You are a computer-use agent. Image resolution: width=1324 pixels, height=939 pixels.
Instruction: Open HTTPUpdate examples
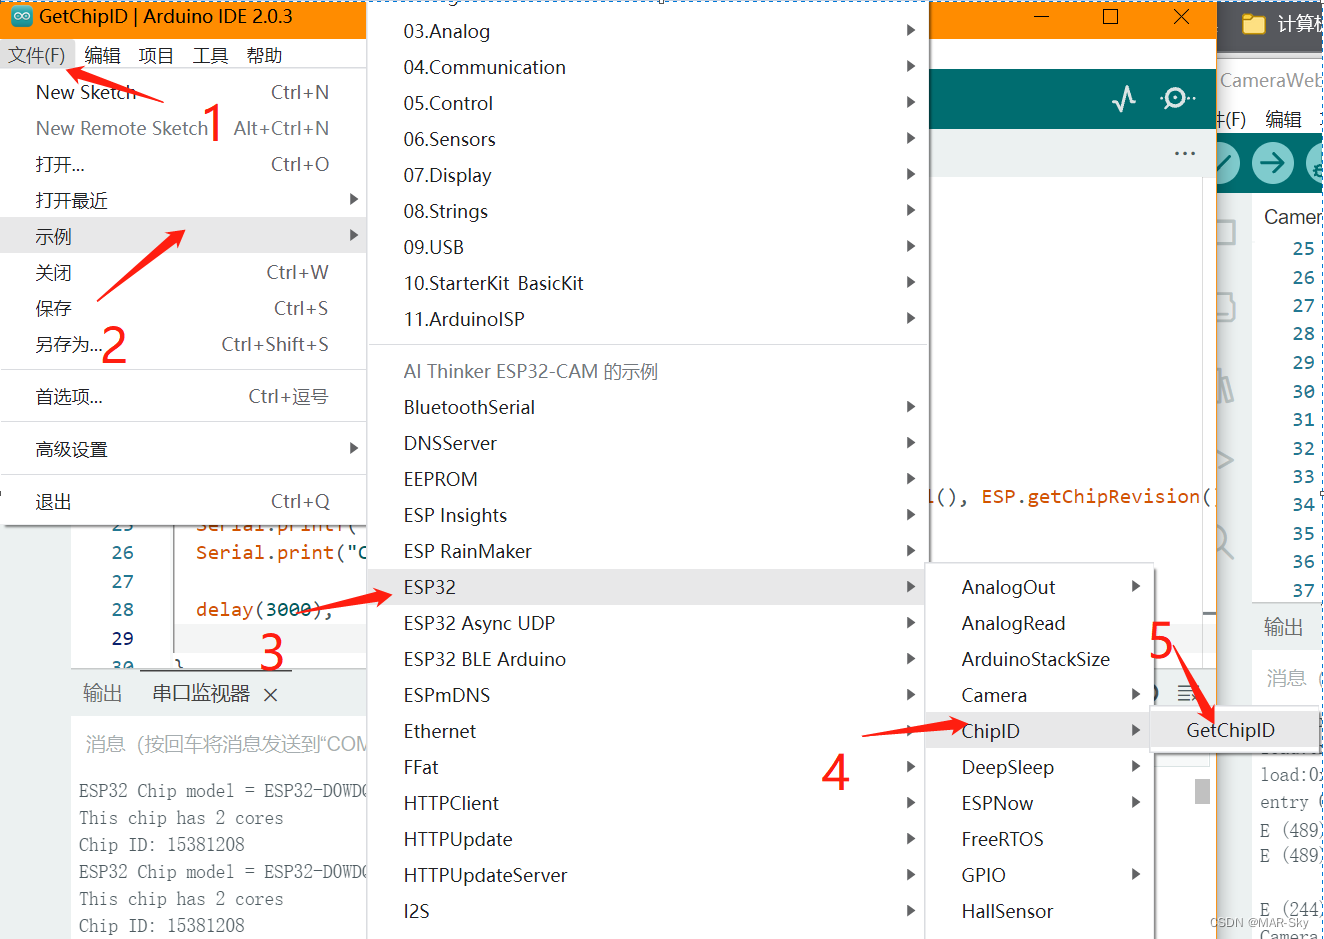648,839
